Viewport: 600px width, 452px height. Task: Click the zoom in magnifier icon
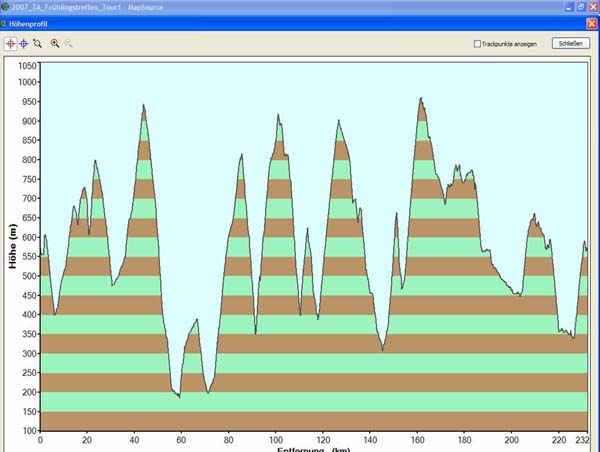coord(55,44)
